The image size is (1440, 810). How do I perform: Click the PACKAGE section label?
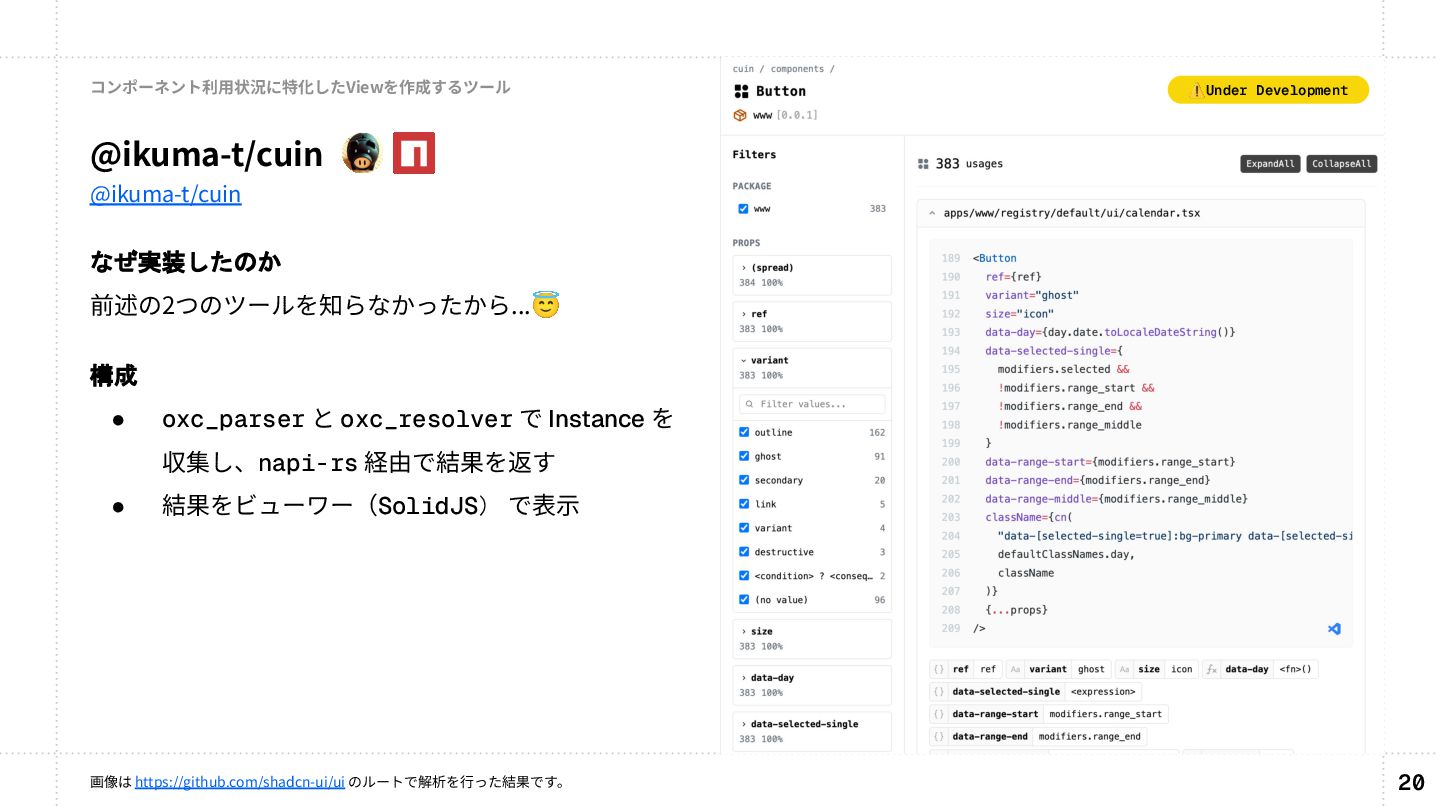click(x=752, y=186)
